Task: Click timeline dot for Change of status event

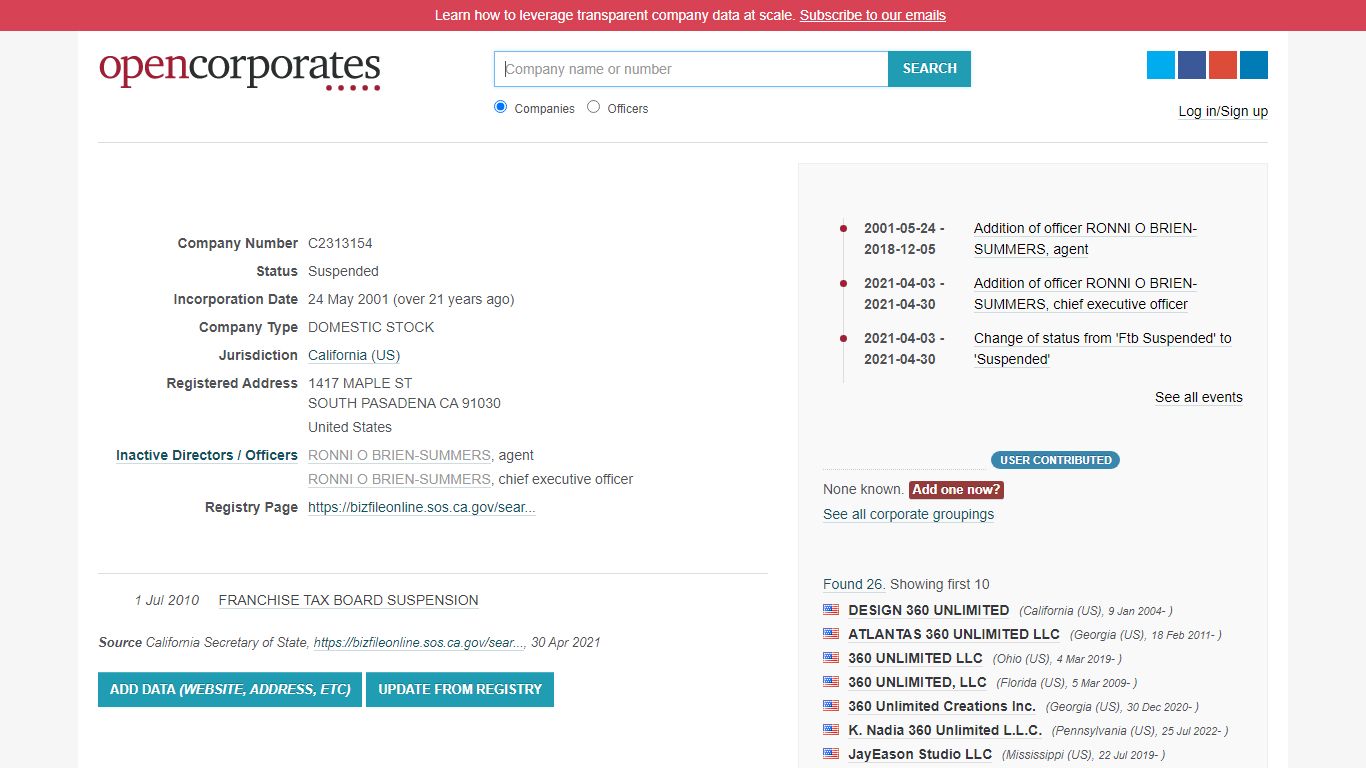Action: (843, 339)
